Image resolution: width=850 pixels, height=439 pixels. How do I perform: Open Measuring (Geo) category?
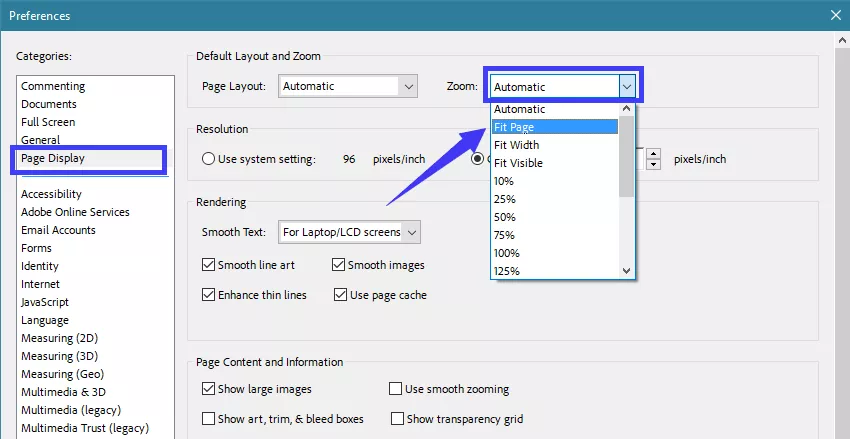(x=62, y=374)
